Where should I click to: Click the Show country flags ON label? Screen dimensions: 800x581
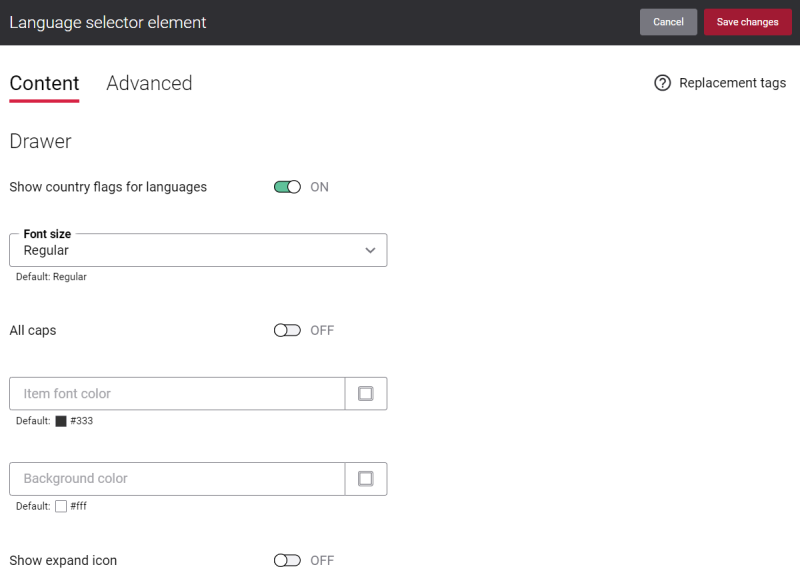[x=319, y=187]
